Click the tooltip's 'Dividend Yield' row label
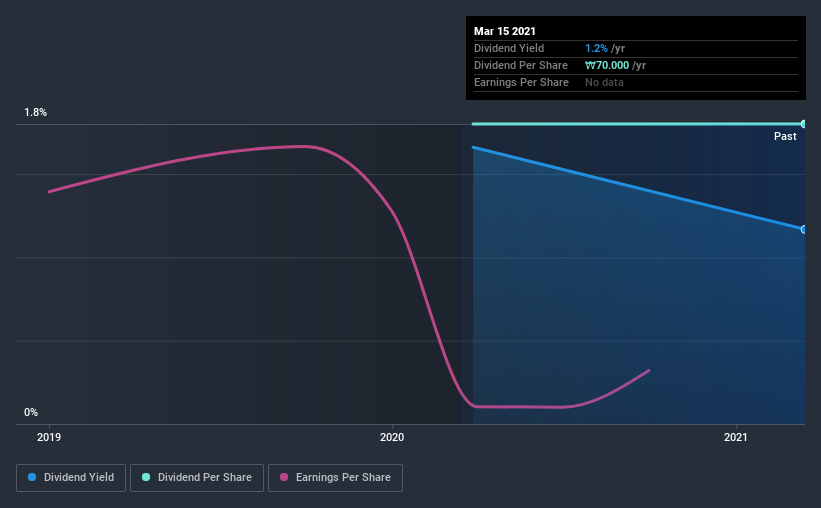The width and height of the screenshot is (821, 508). 509,48
